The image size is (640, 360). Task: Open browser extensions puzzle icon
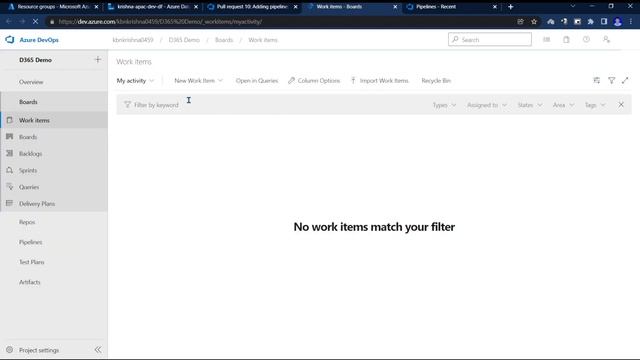[591, 22]
